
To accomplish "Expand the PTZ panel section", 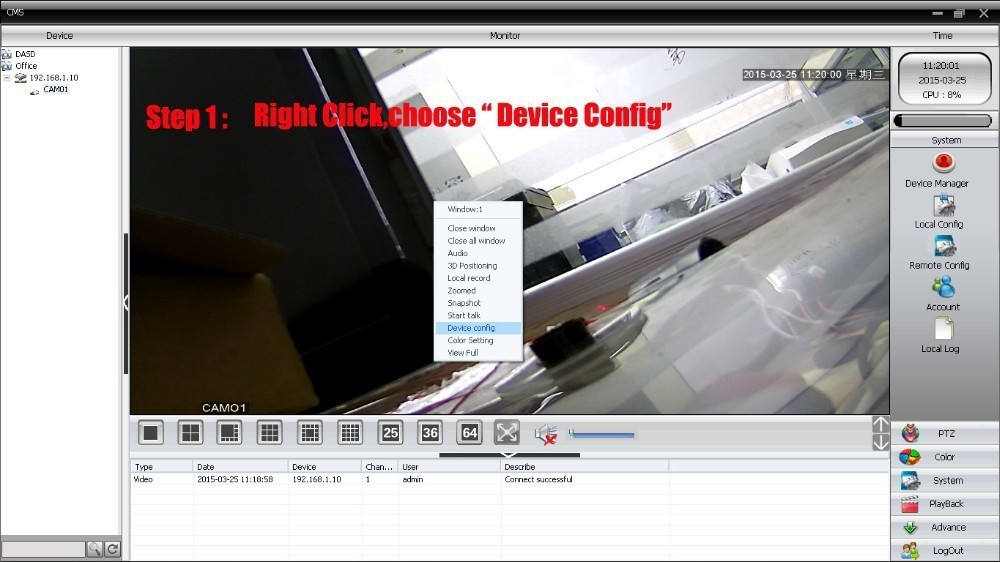I will (x=945, y=433).
